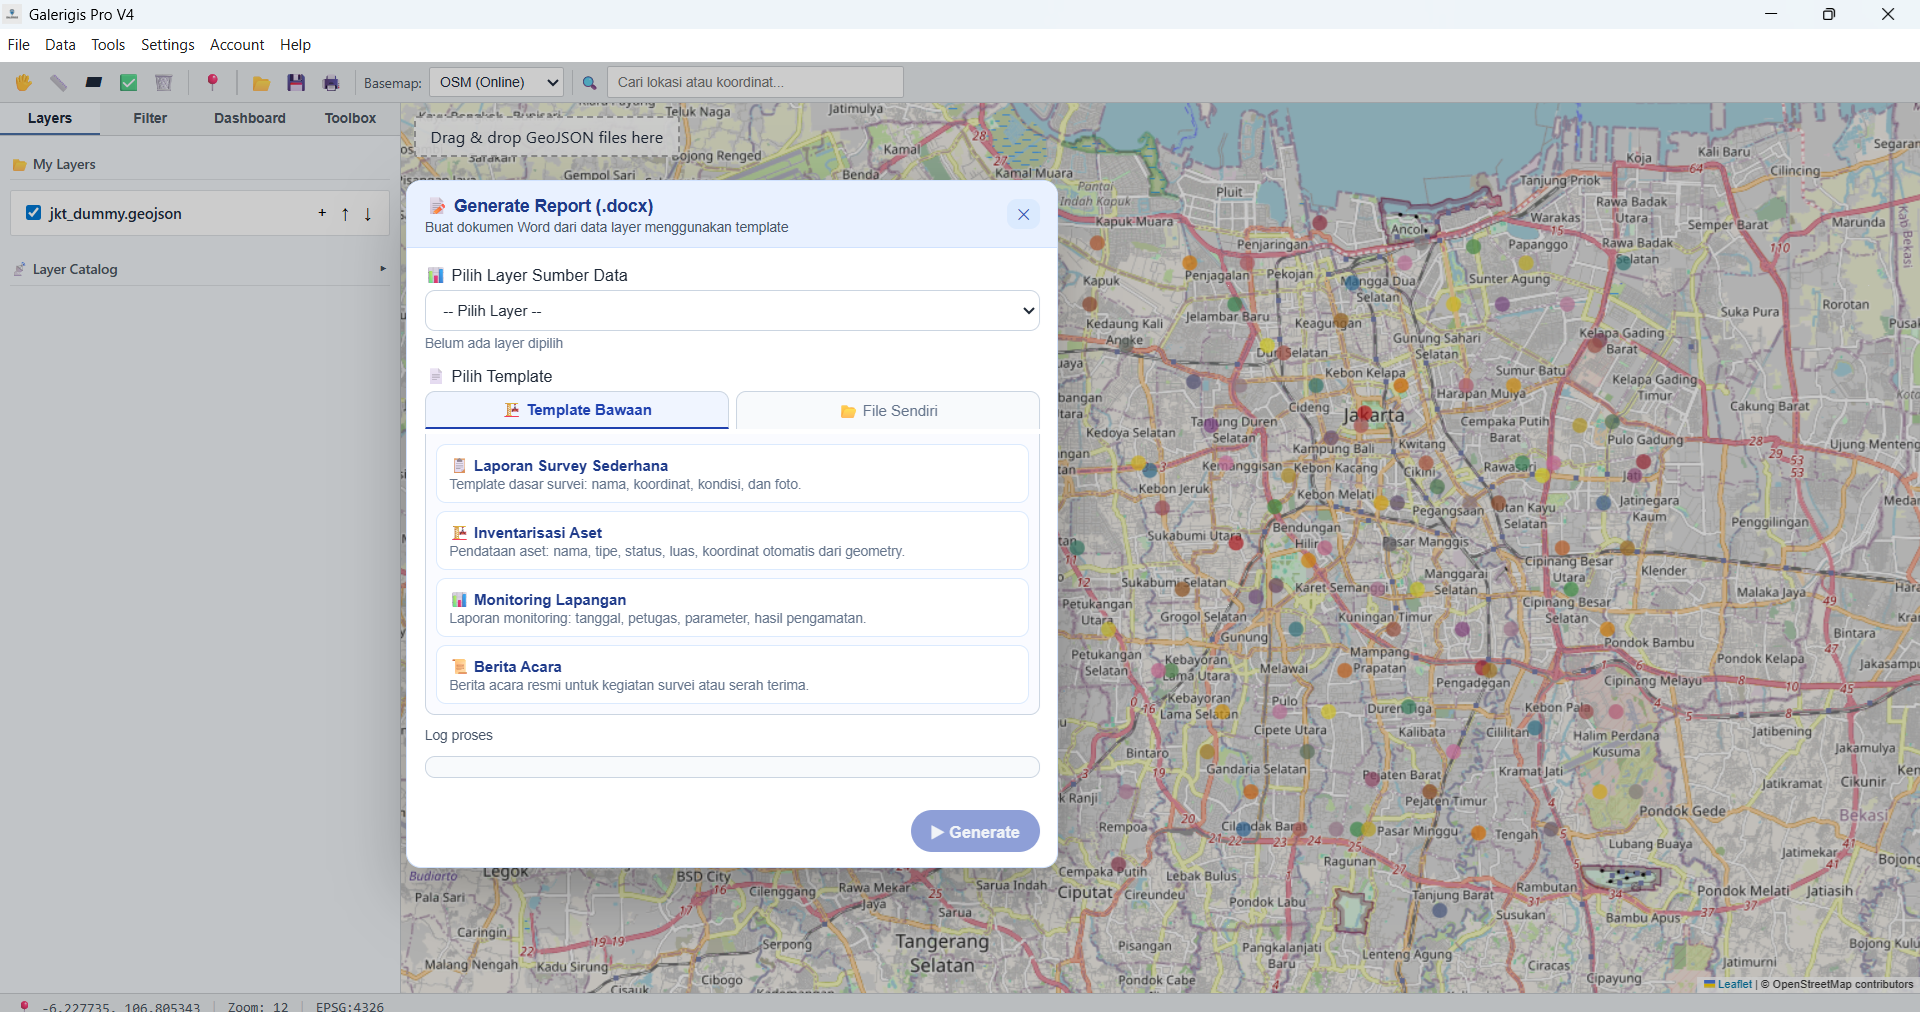Select the Template Bawaan tab
Image resolution: width=1920 pixels, height=1012 pixels.
coord(577,410)
